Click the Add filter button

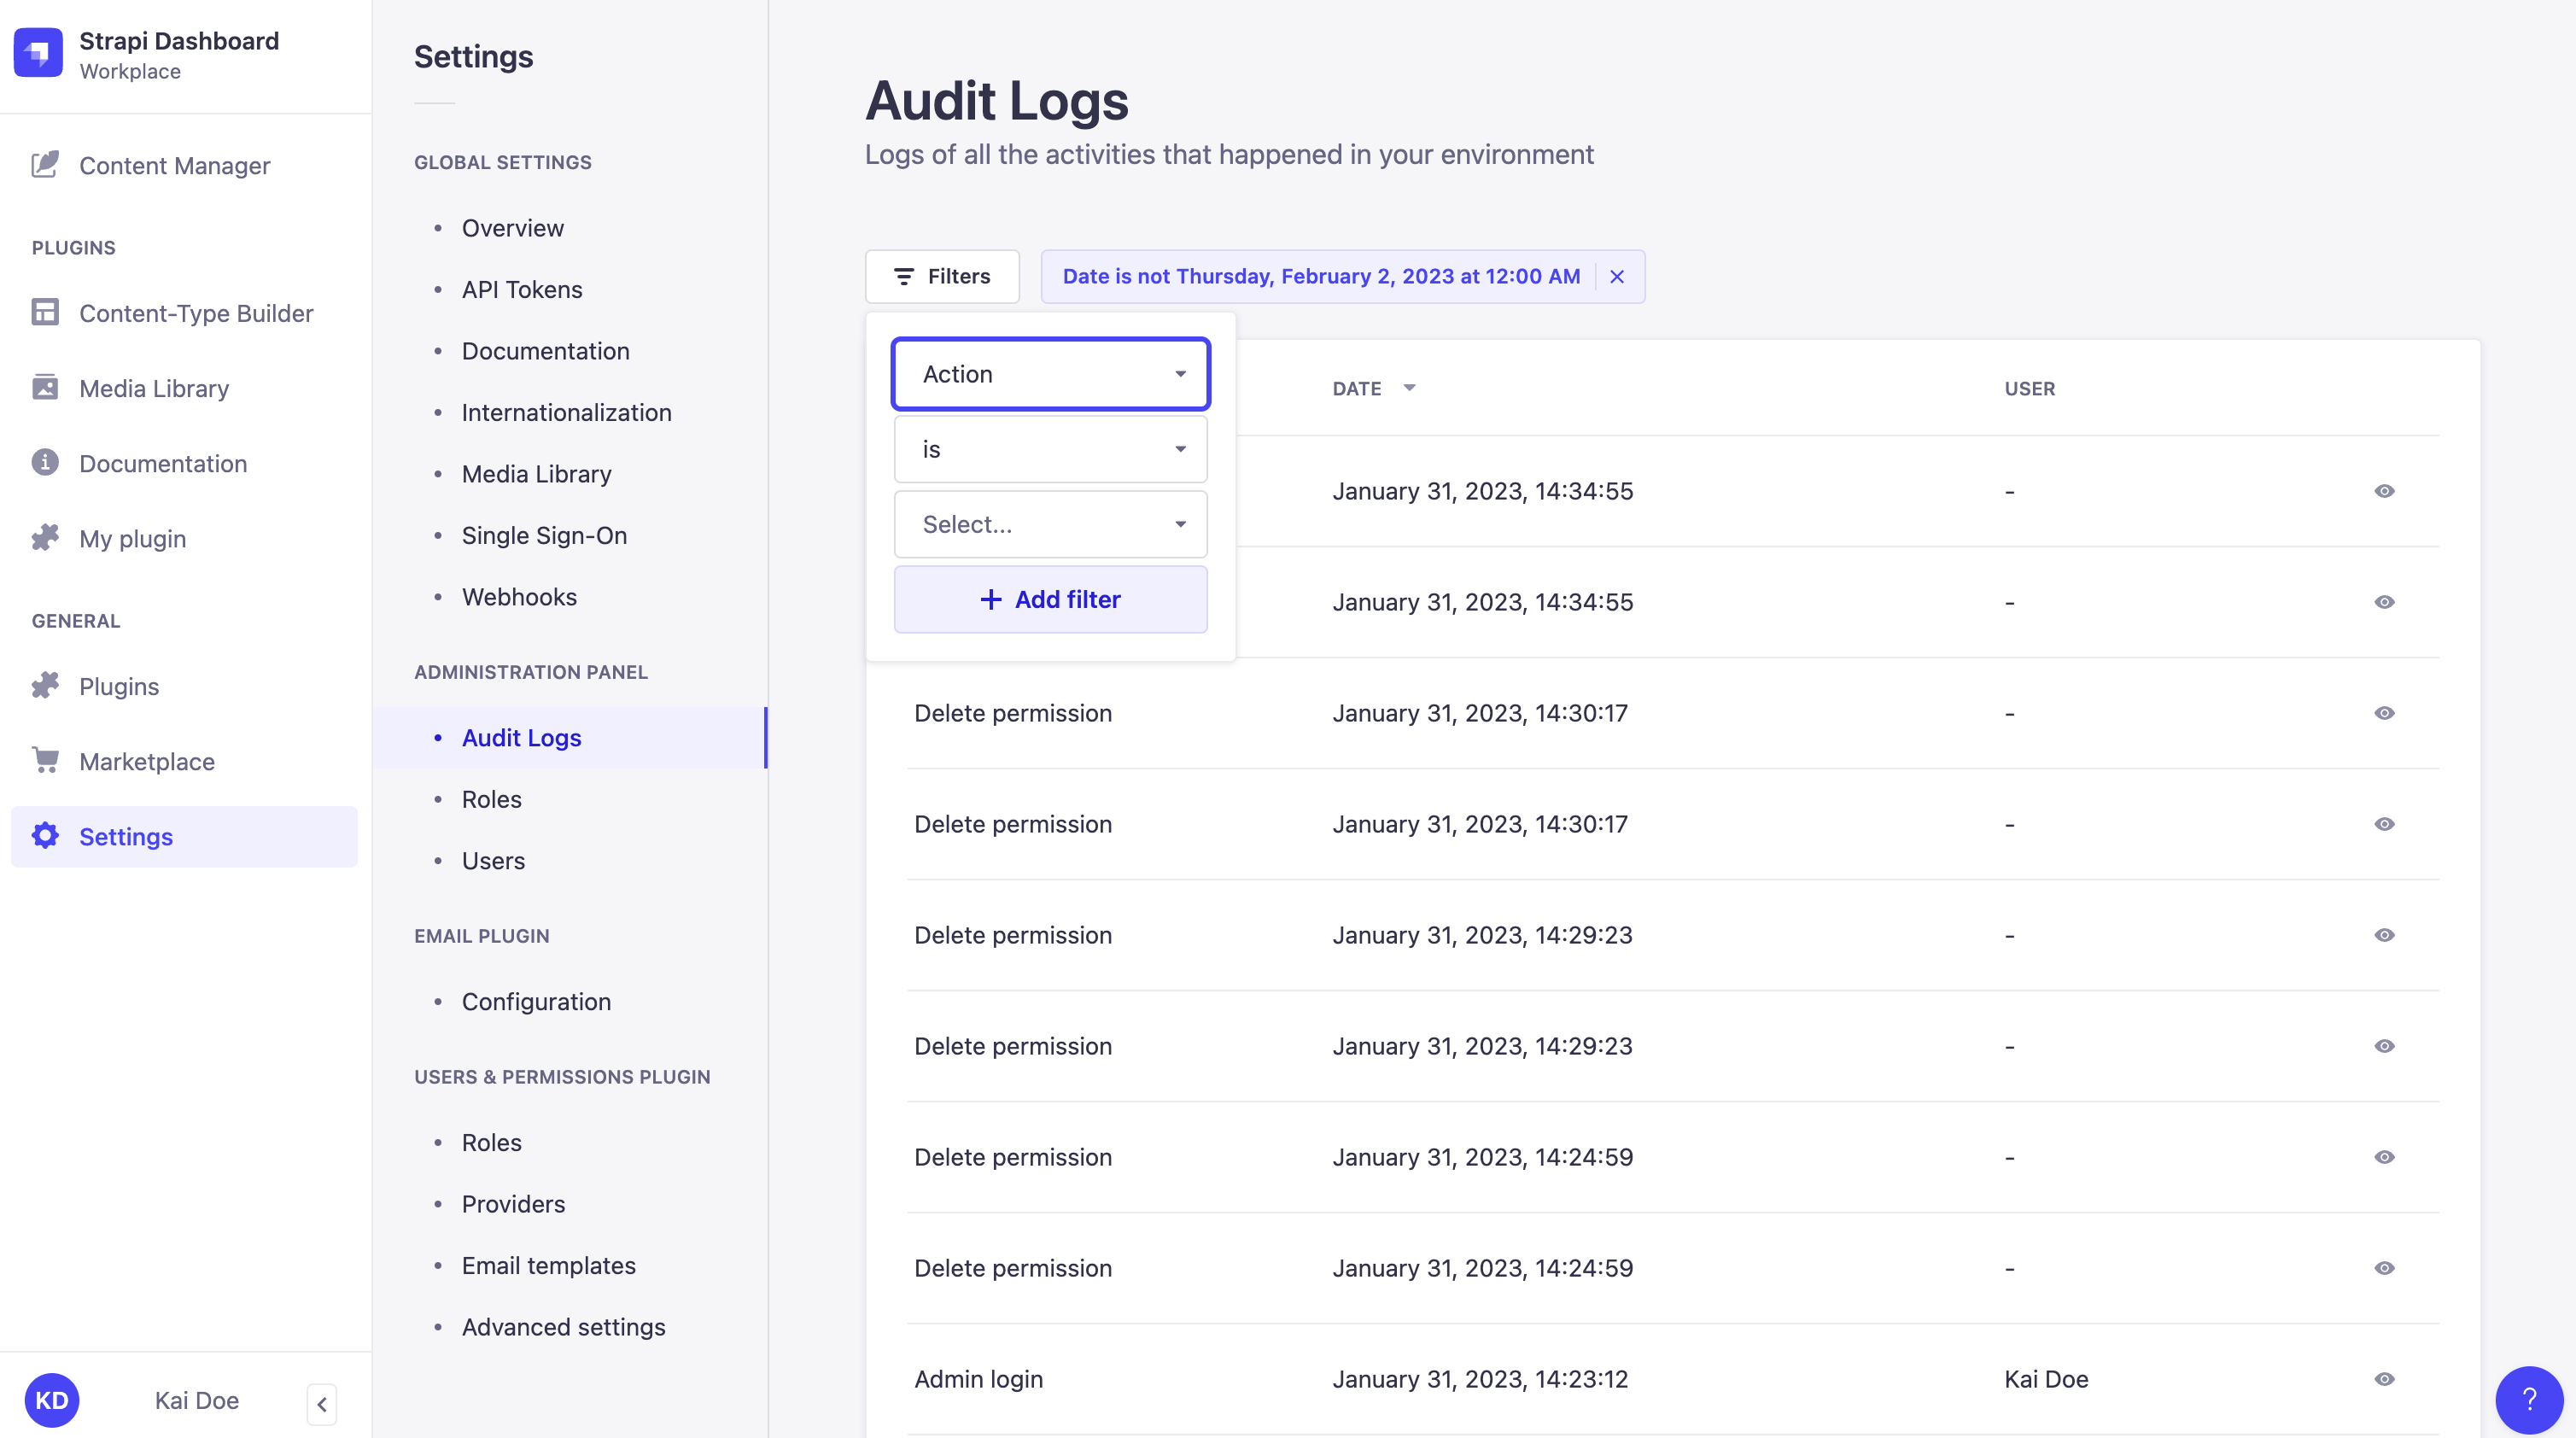tap(1050, 599)
